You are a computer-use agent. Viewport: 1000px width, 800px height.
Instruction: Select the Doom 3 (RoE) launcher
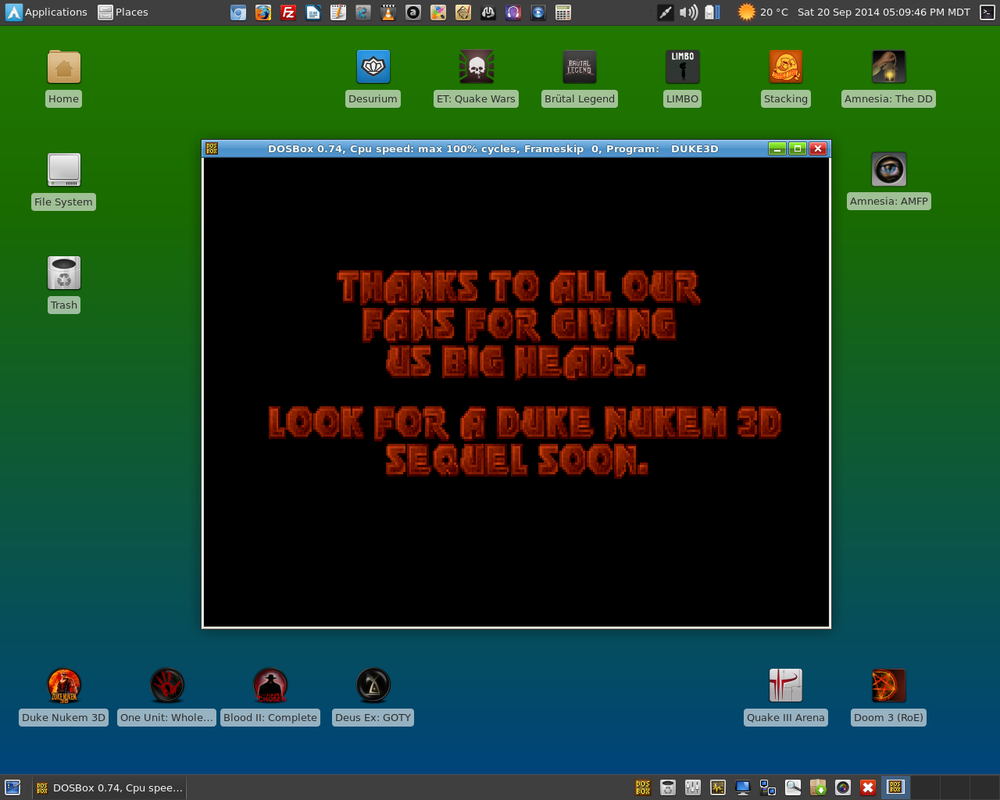(x=888, y=697)
